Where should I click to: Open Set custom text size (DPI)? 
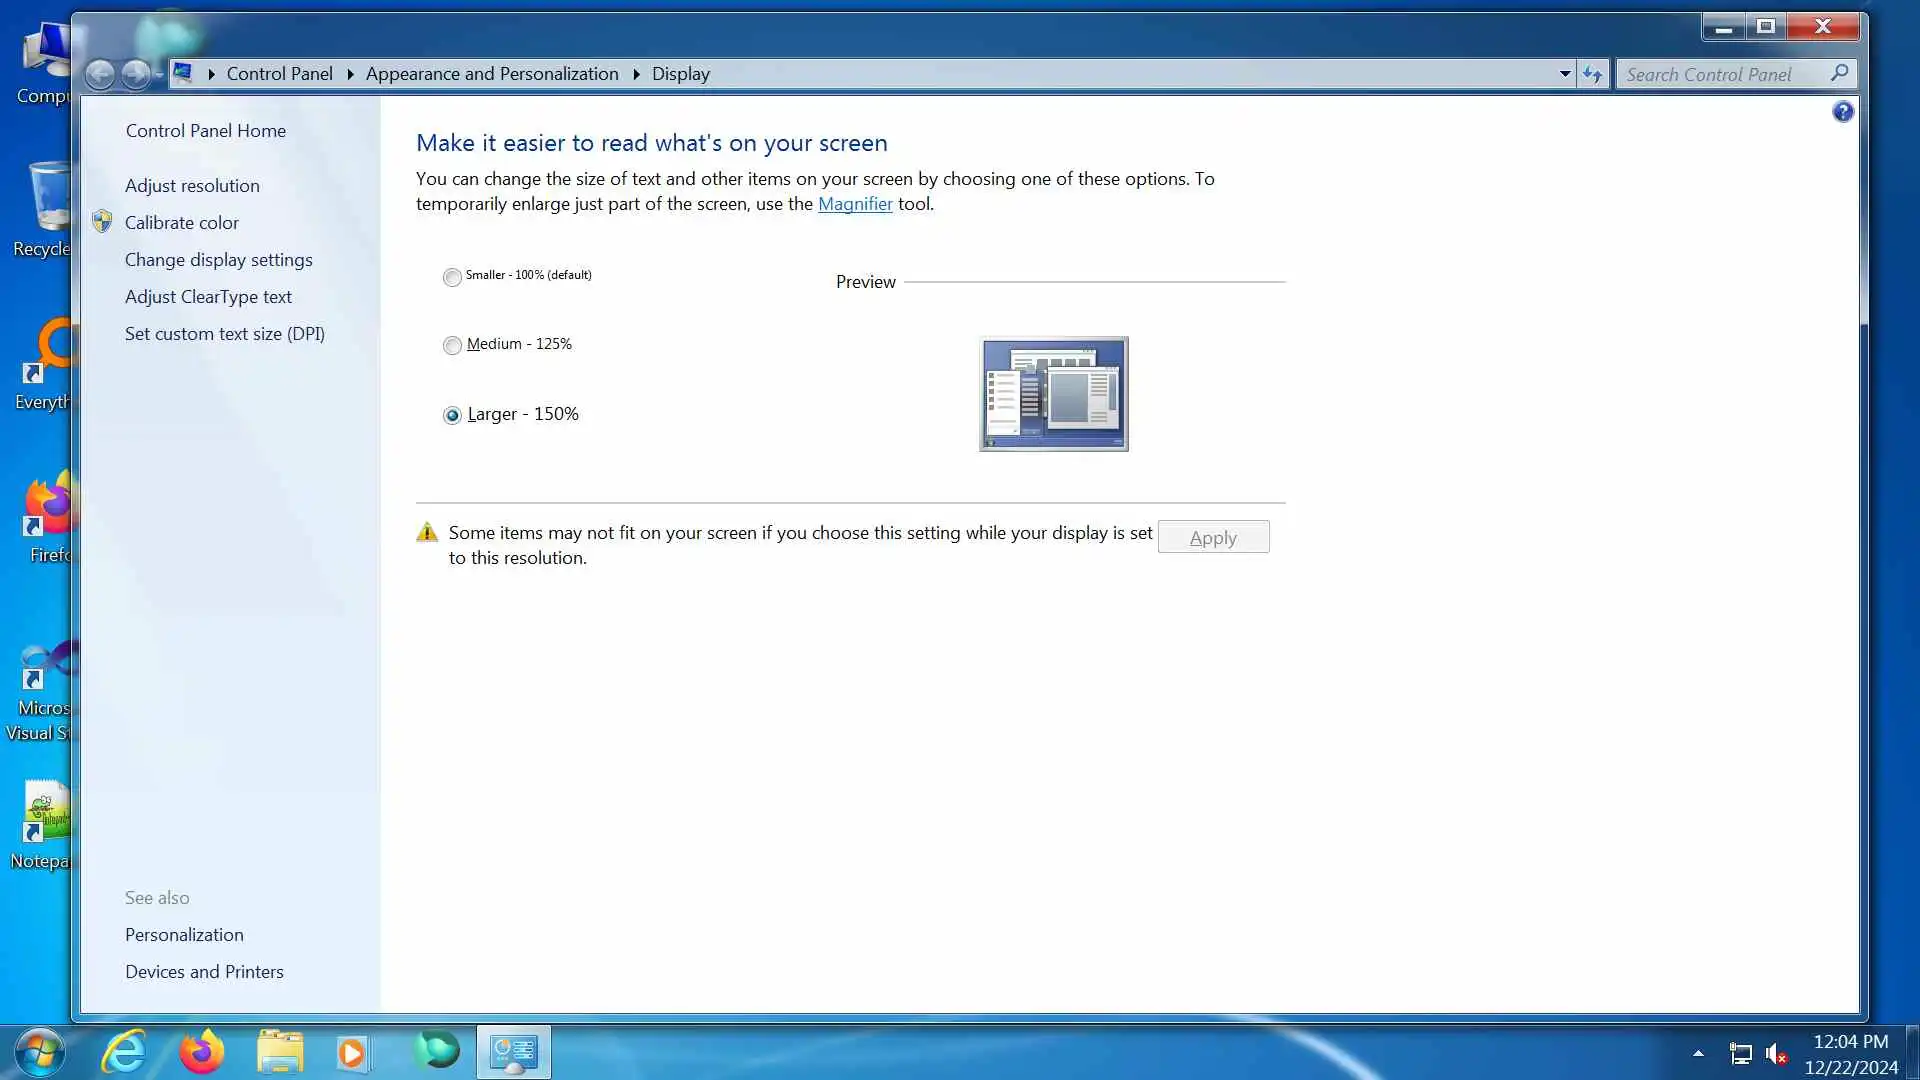click(x=224, y=334)
